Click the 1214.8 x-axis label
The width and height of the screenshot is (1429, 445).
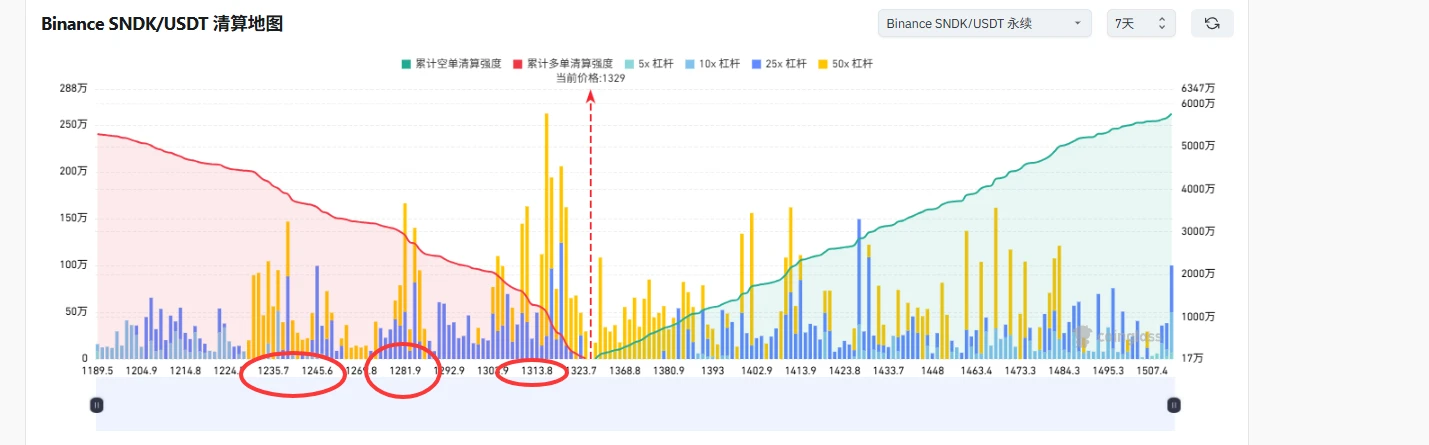185,371
